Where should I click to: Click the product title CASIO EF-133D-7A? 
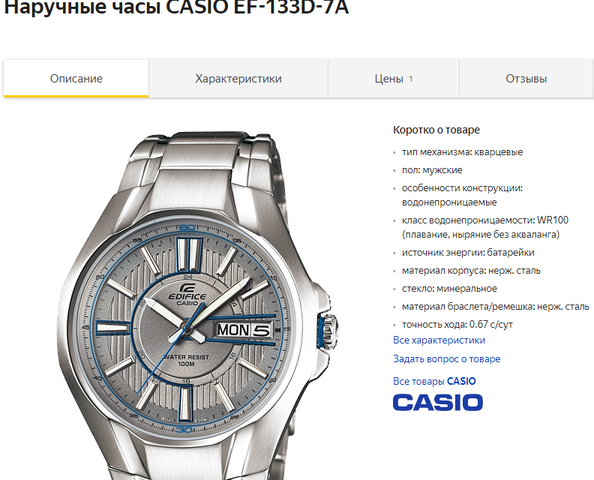(176, 8)
